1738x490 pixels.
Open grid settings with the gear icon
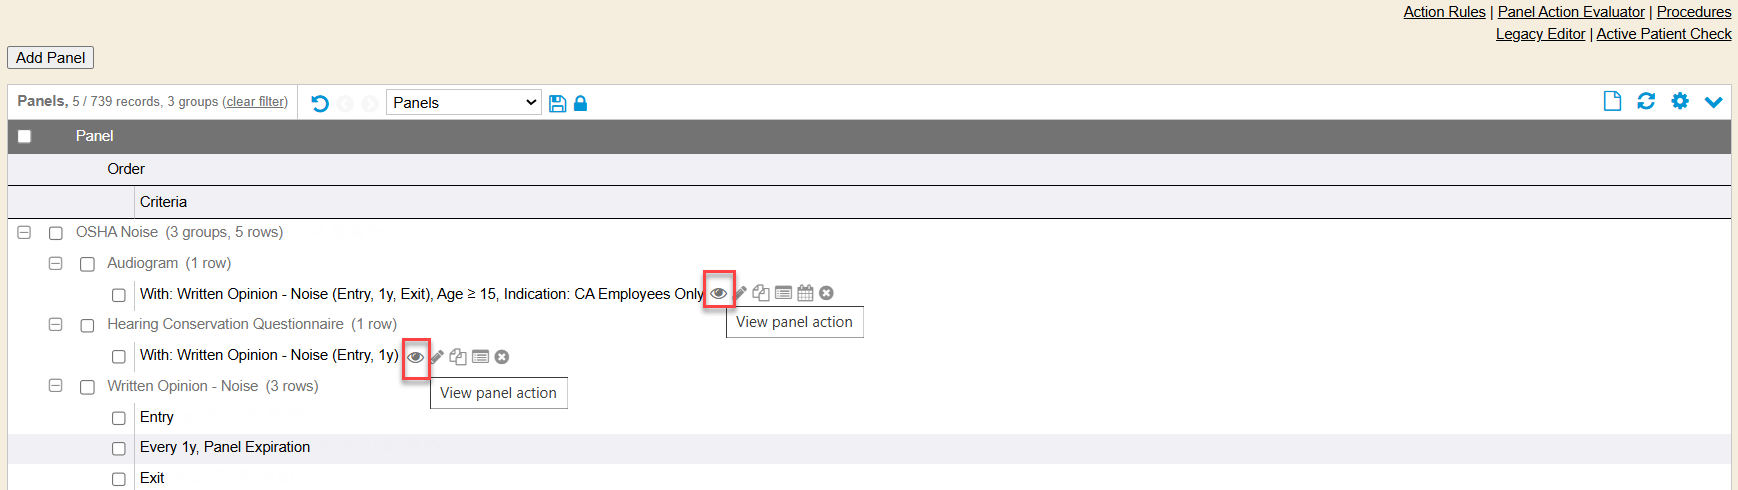[x=1680, y=101]
